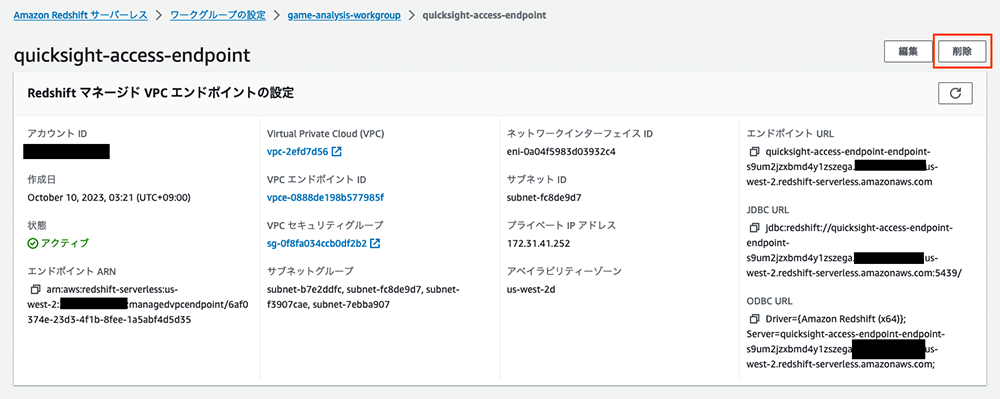The image size is (1000, 399).
Task: Click the ネットワークインターフェイス ID label
Action: pos(580,134)
